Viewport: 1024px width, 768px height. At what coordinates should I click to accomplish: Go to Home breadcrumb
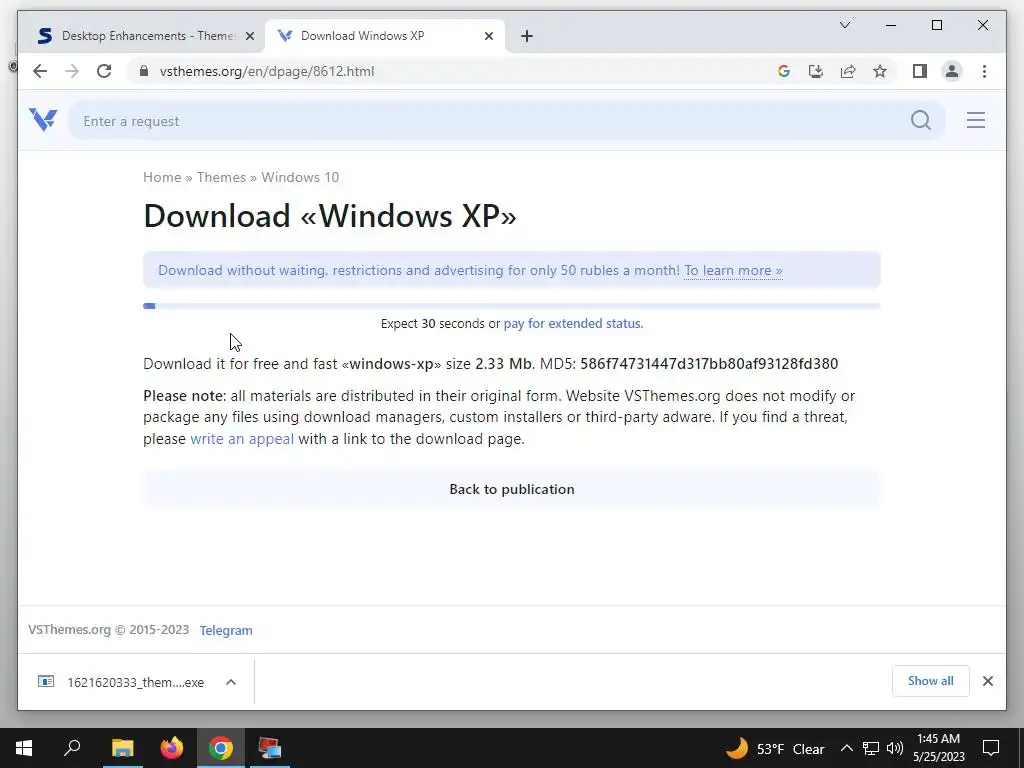click(x=162, y=177)
